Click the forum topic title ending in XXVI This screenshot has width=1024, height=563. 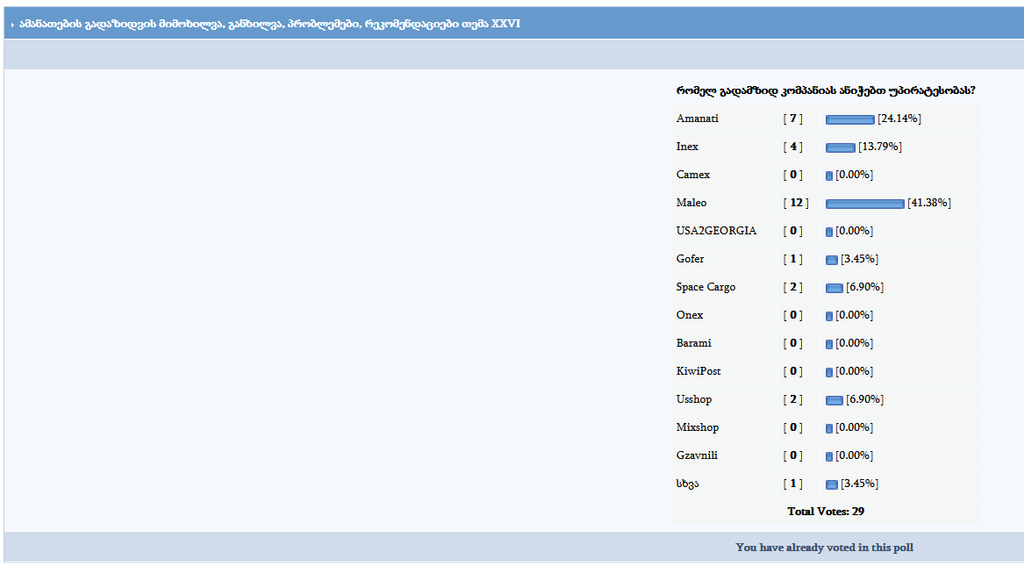[270, 24]
